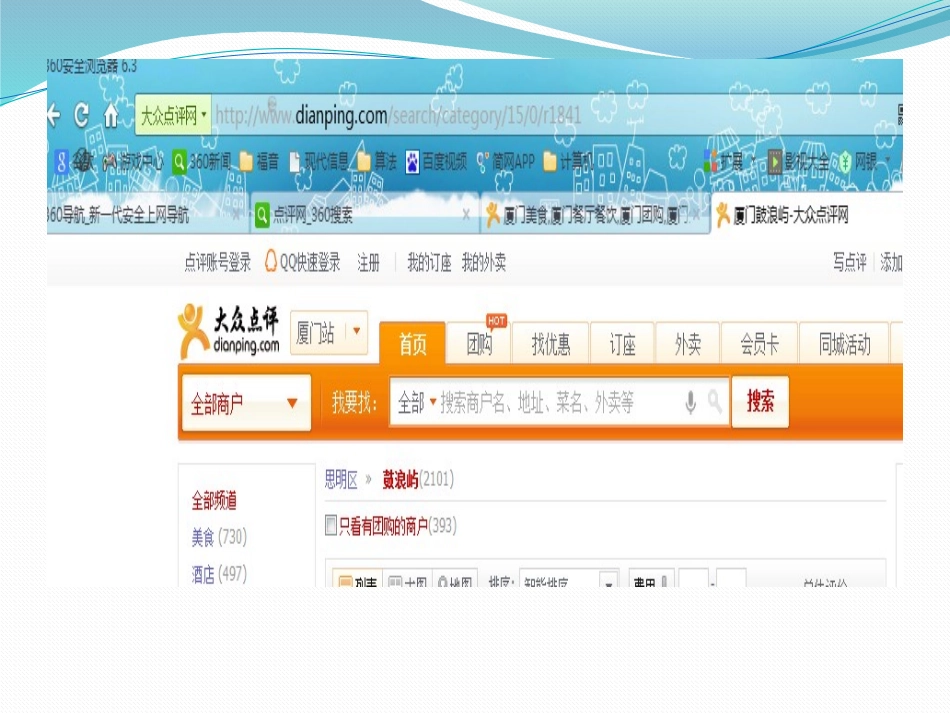Select 全部频道 in the sidebar

(x=214, y=500)
